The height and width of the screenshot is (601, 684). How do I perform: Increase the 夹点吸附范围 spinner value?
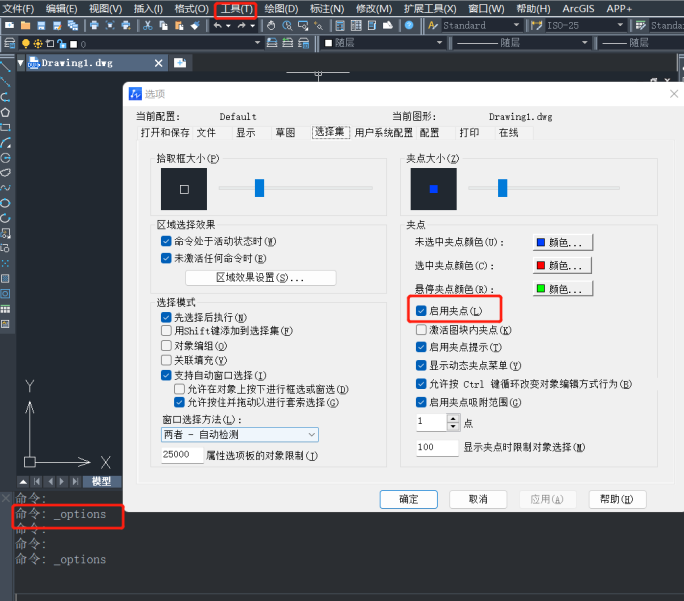coord(453,418)
